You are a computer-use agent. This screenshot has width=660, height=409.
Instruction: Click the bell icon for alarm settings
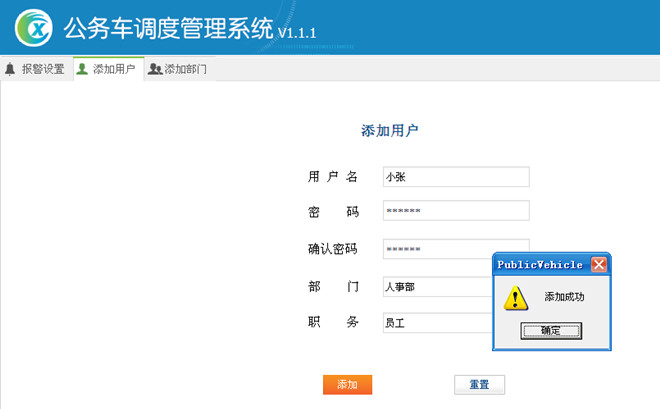pos(10,70)
